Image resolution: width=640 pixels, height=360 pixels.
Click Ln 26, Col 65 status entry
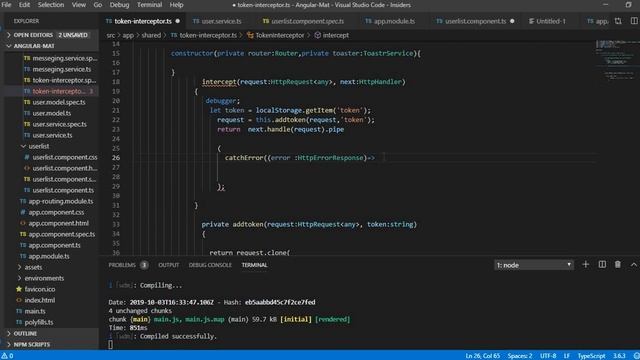[482, 356]
